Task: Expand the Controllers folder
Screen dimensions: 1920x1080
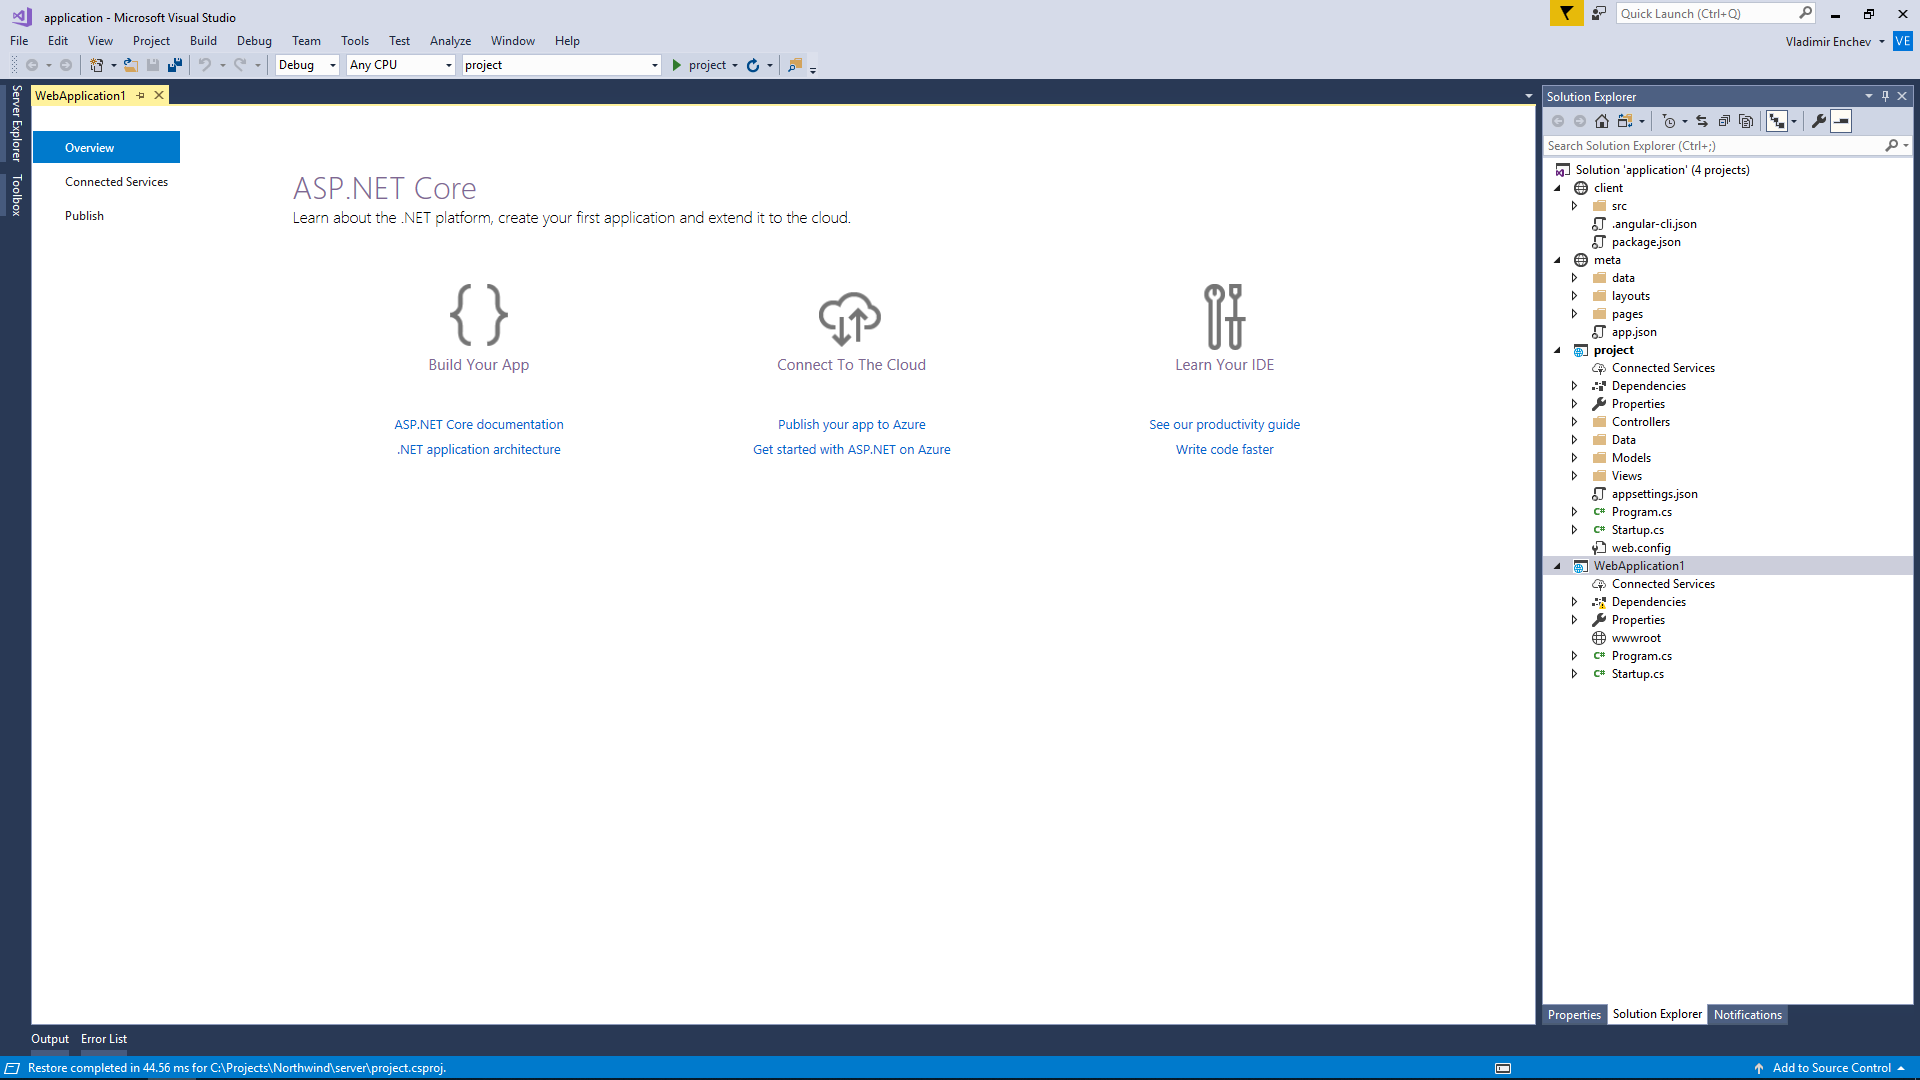Action: [x=1574, y=422]
